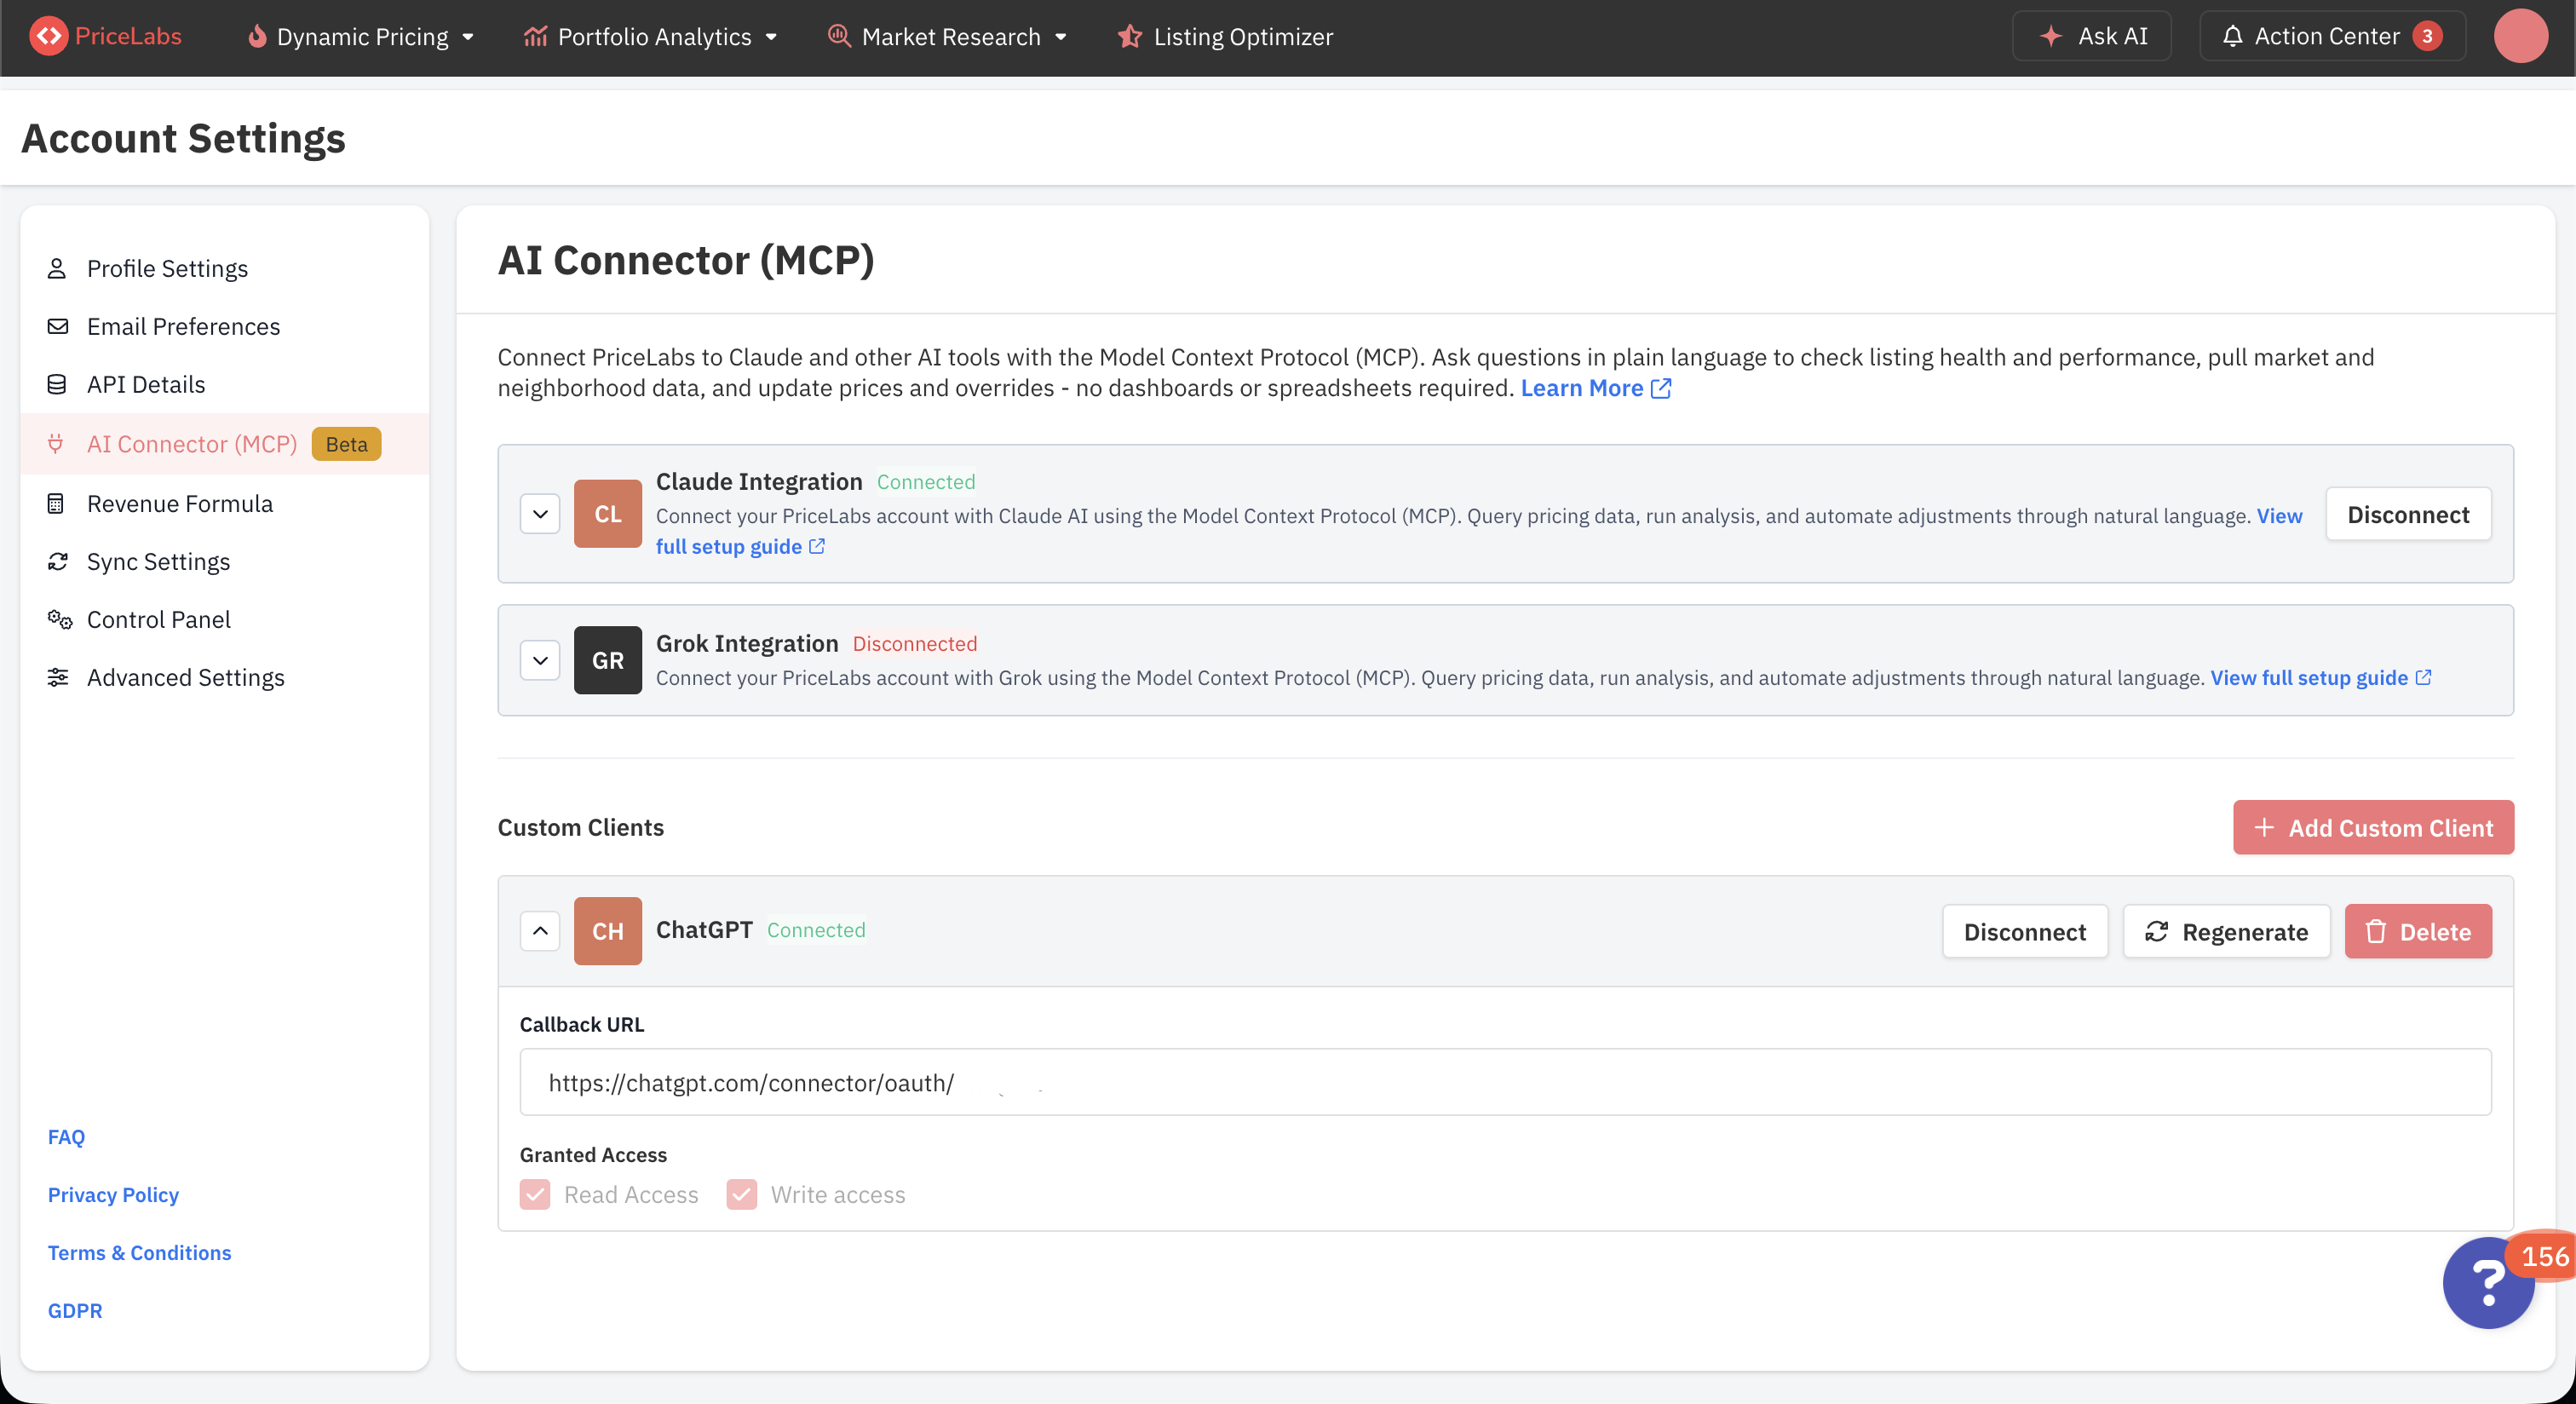Click the Sync Settings refresh icon
The height and width of the screenshot is (1404, 2576).
pos(57,561)
